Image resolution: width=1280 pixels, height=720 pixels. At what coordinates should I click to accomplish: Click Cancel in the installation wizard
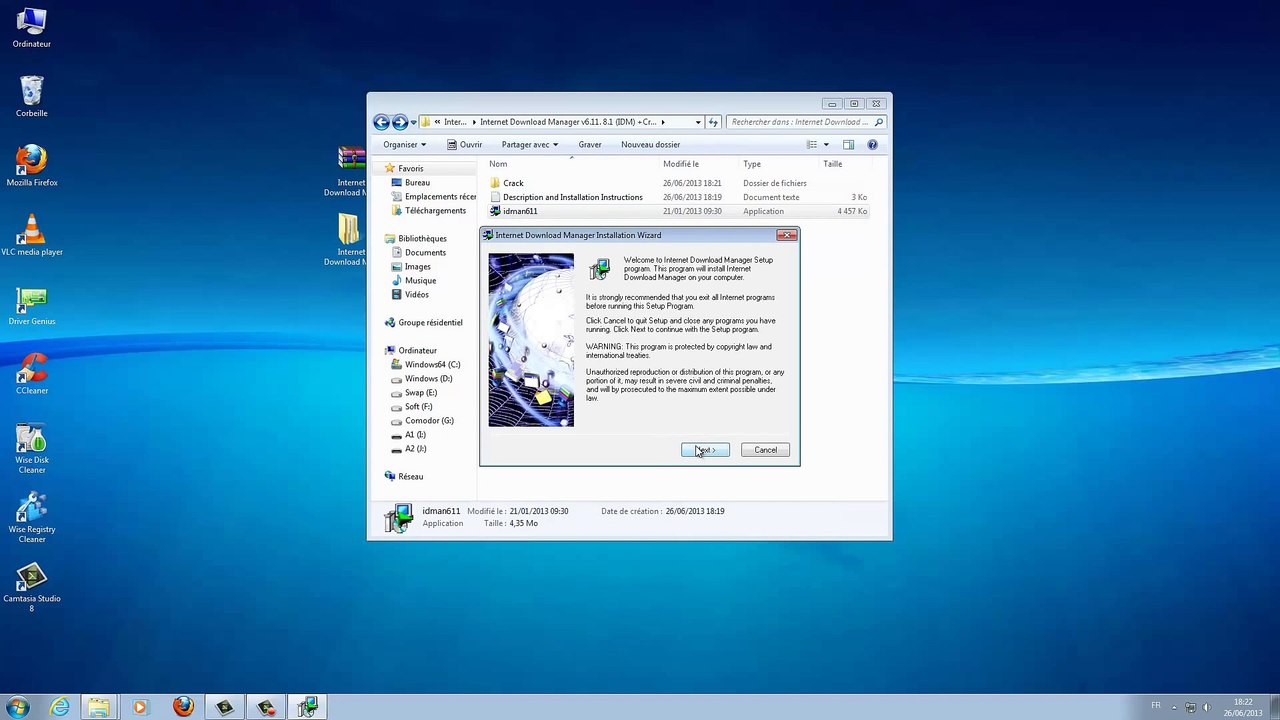[765, 450]
